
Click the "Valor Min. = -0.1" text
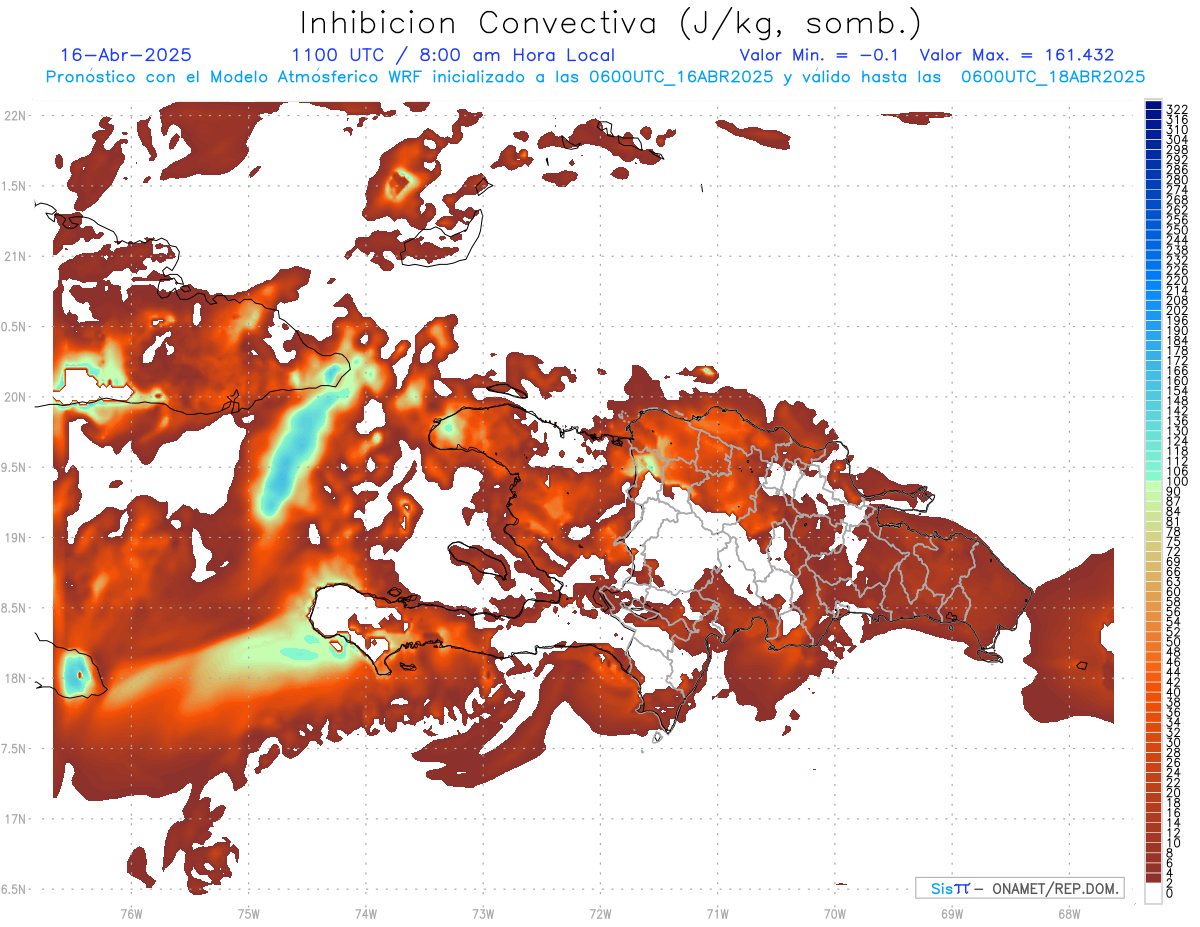tap(821, 55)
